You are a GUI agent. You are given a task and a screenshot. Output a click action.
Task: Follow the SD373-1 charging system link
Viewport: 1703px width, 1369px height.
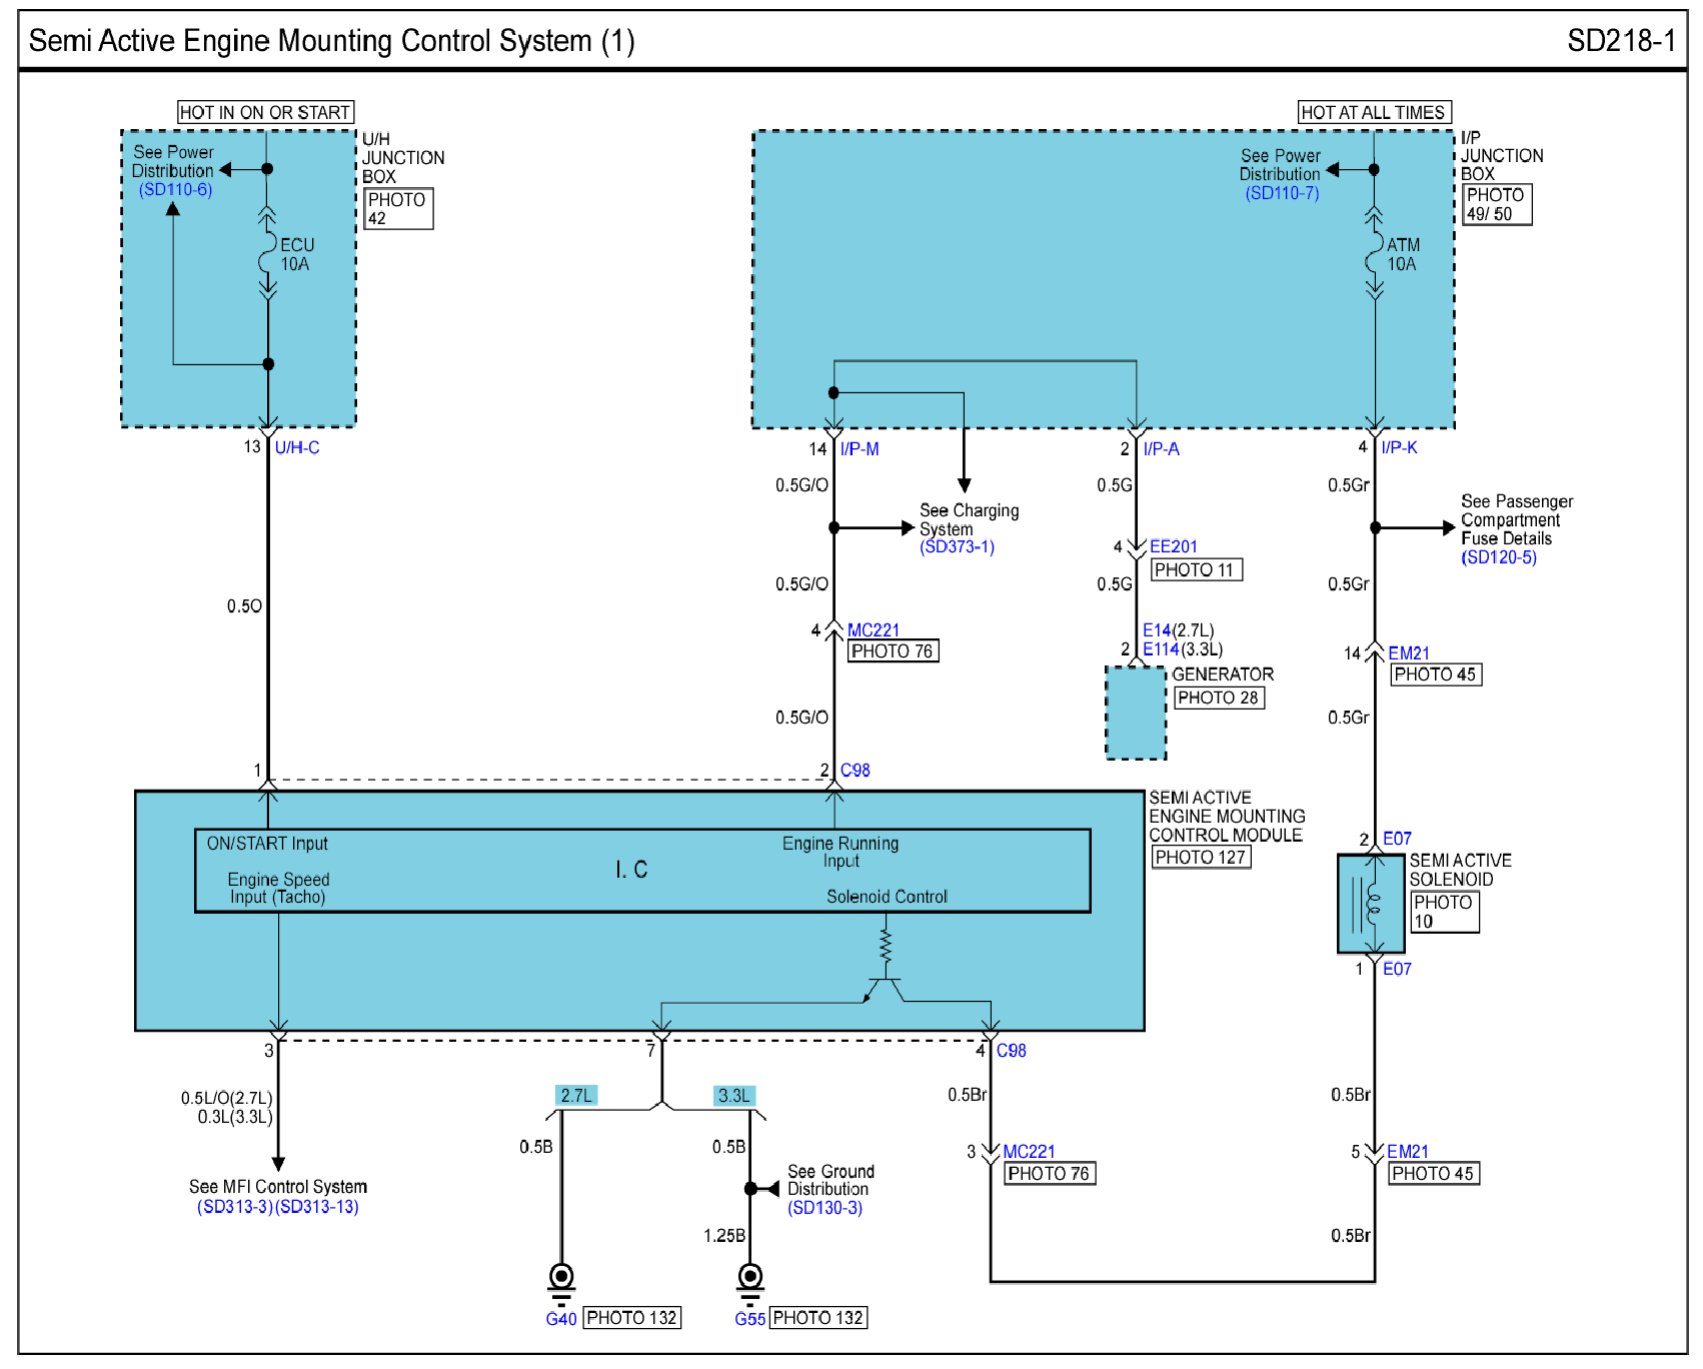957,547
